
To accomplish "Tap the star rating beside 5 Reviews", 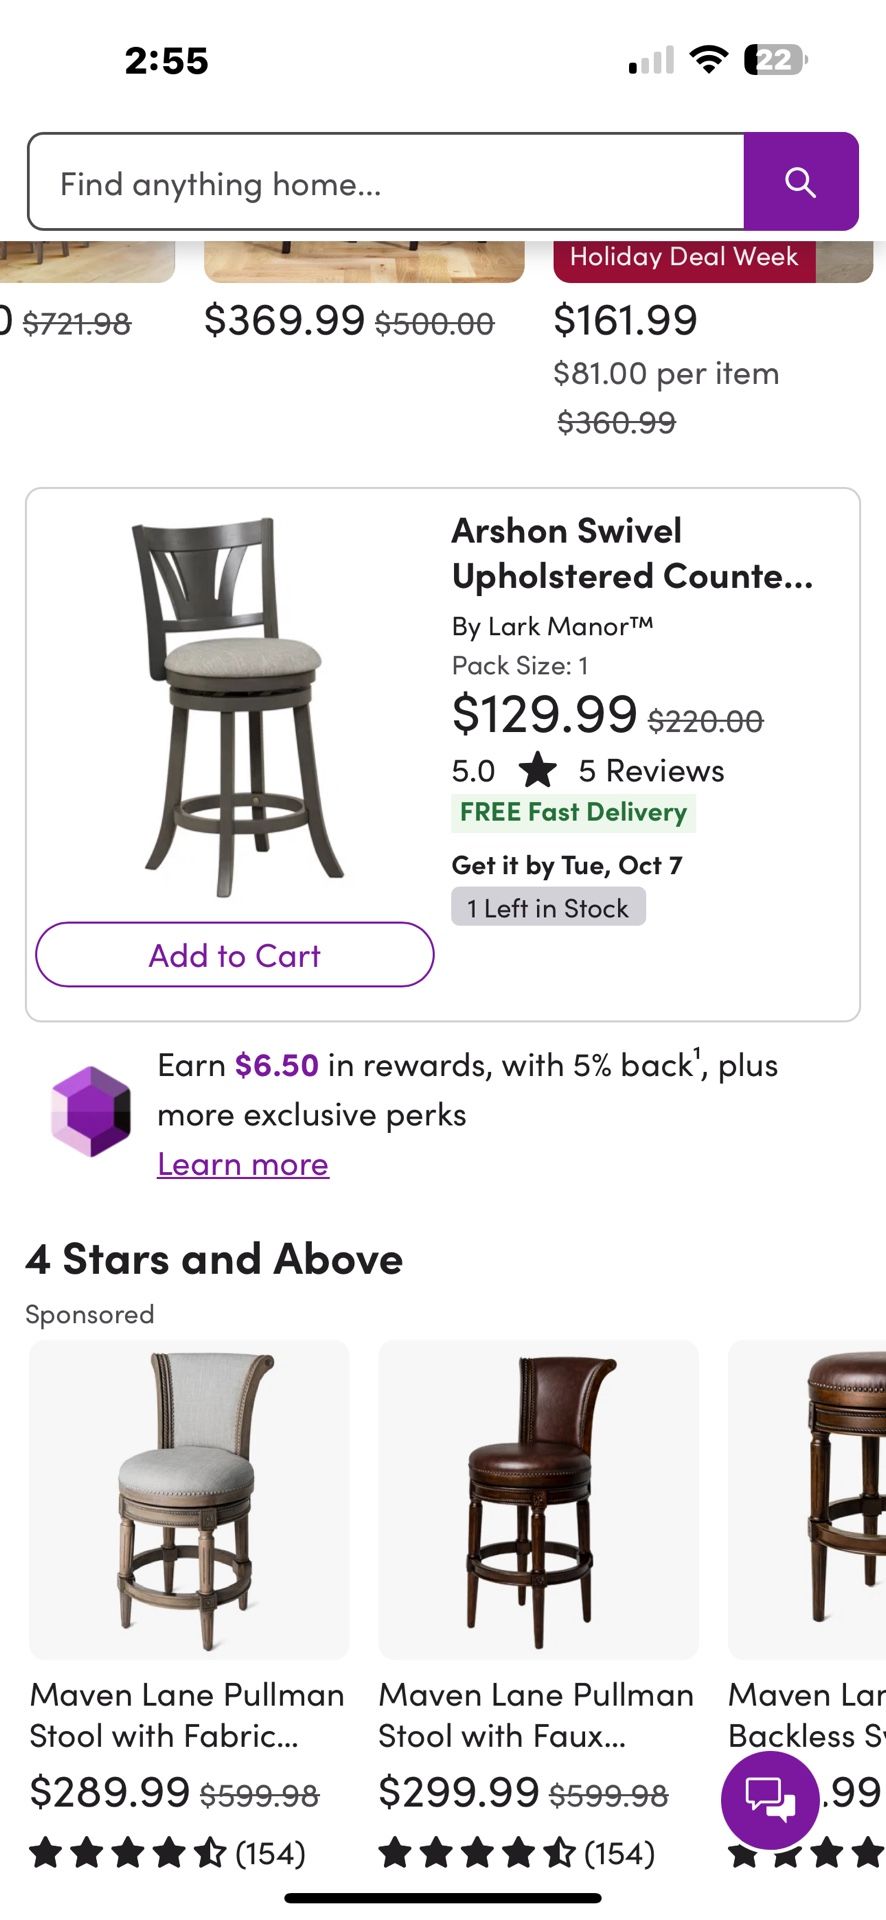I will 538,770.
